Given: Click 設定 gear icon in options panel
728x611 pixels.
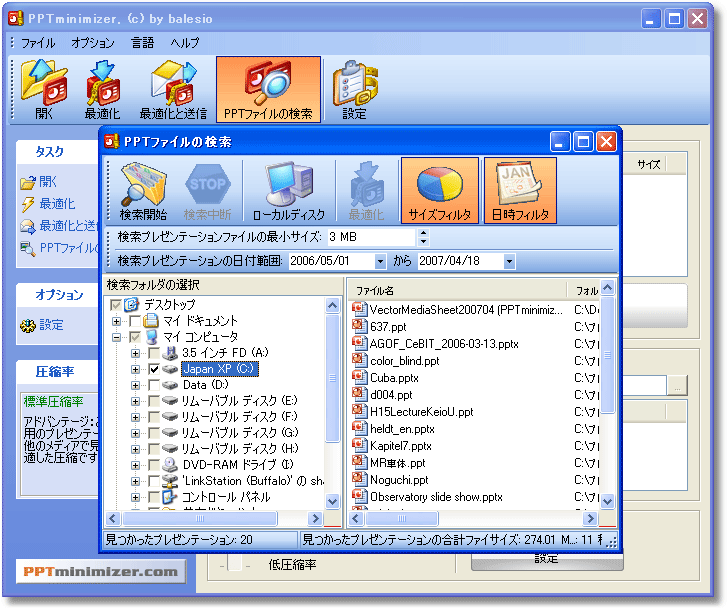Looking at the screenshot, I should 28,325.
